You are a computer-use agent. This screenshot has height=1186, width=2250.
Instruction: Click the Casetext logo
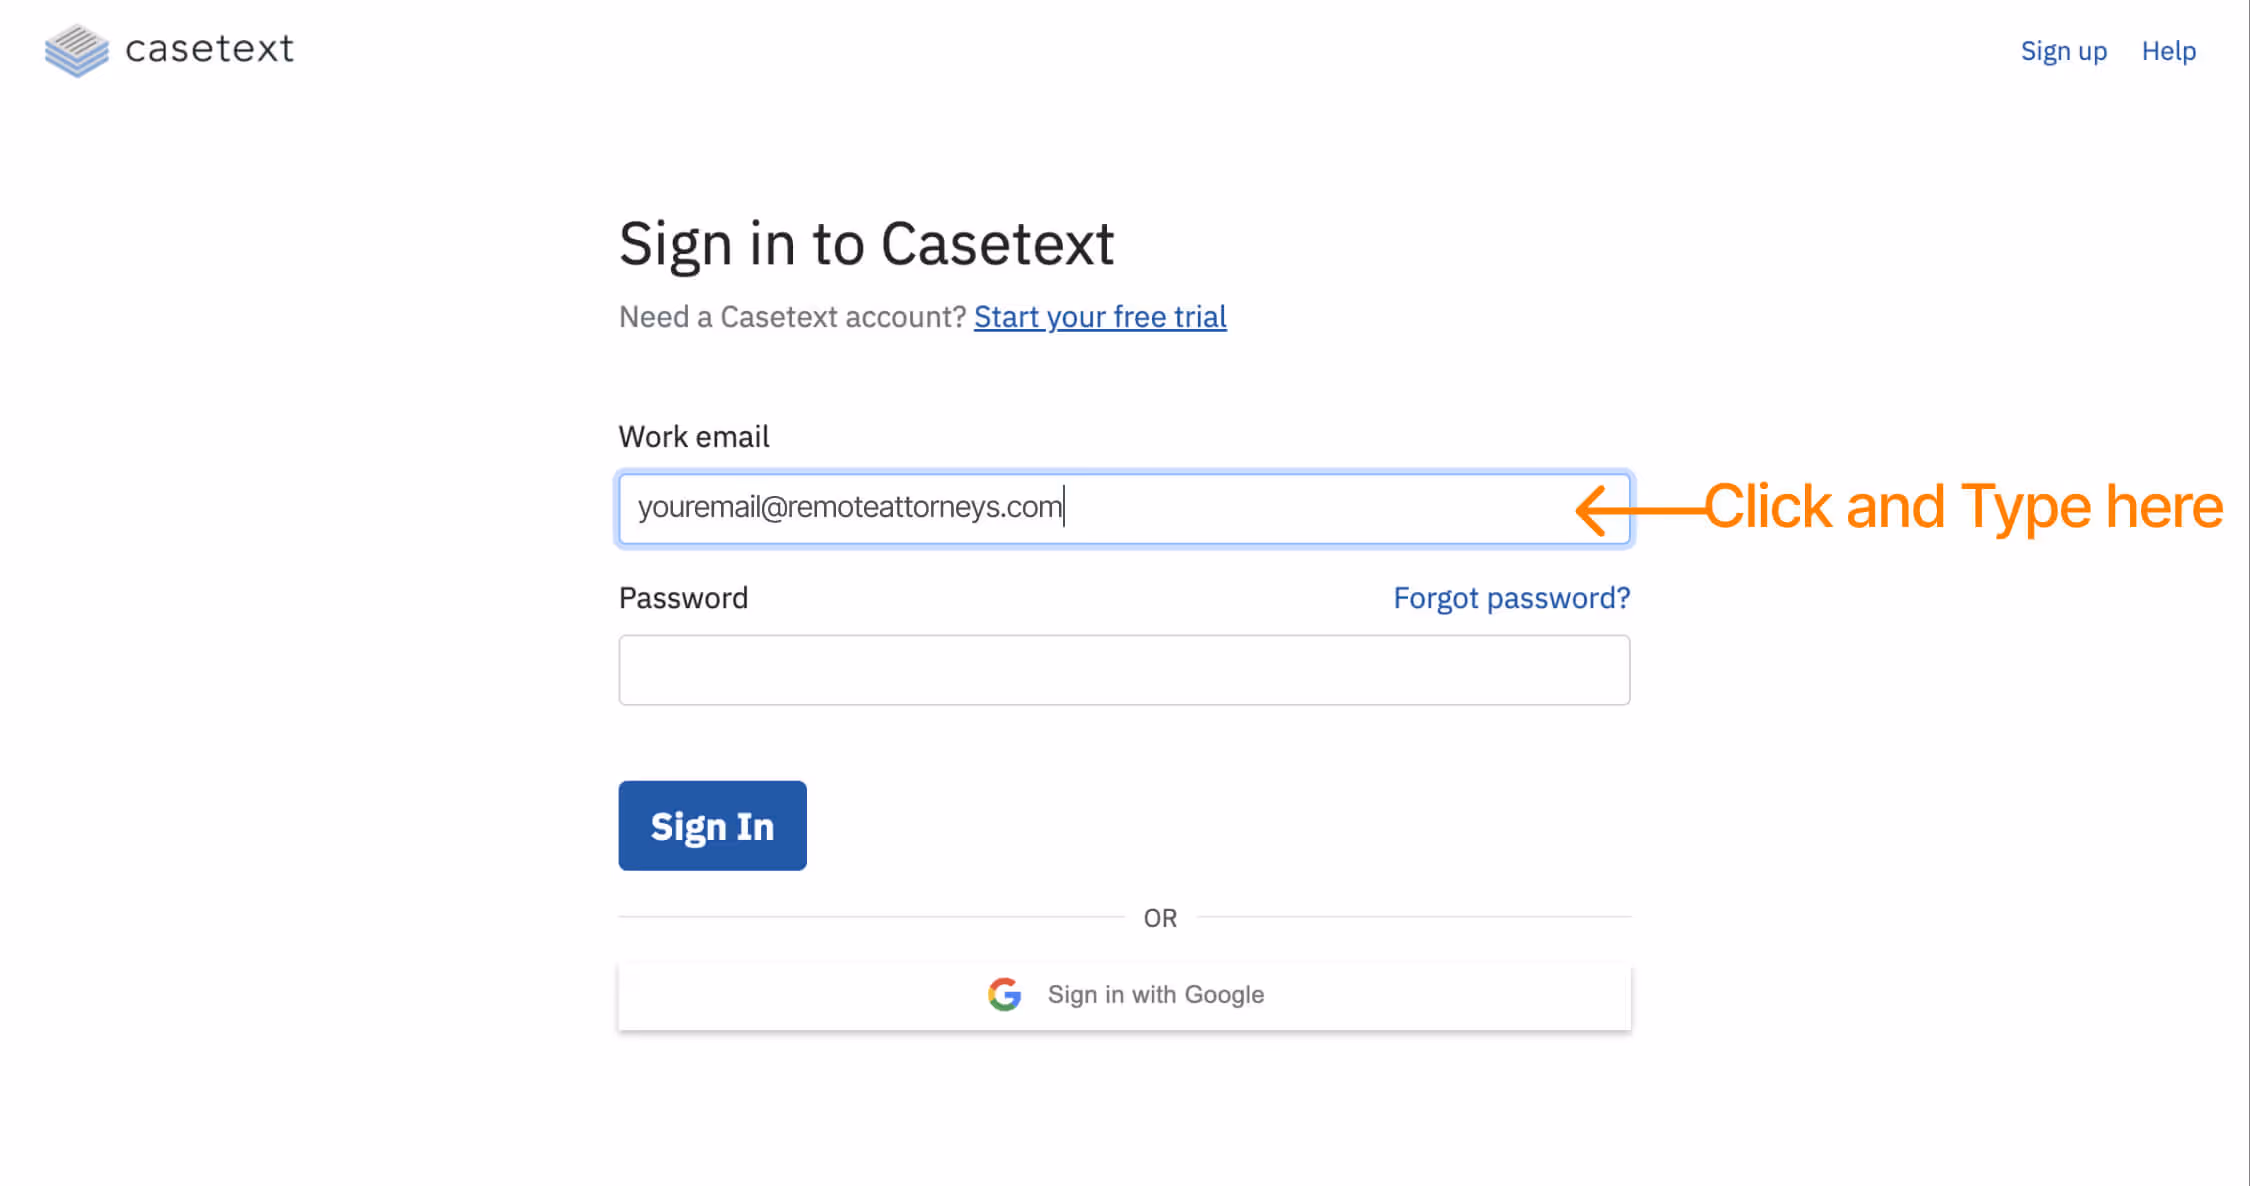pyautogui.click(x=168, y=49)
